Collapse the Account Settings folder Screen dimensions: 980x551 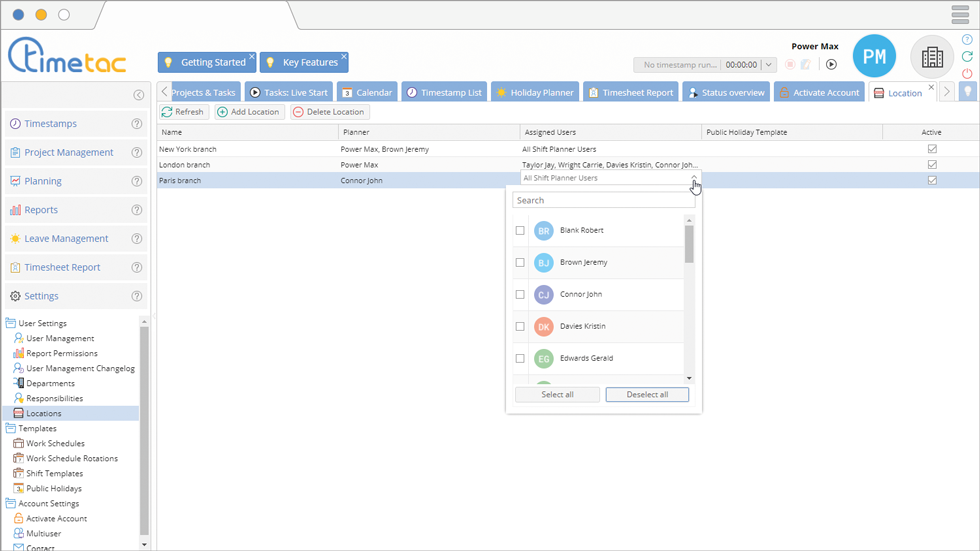pyautogui.click(x=11, y=503)
